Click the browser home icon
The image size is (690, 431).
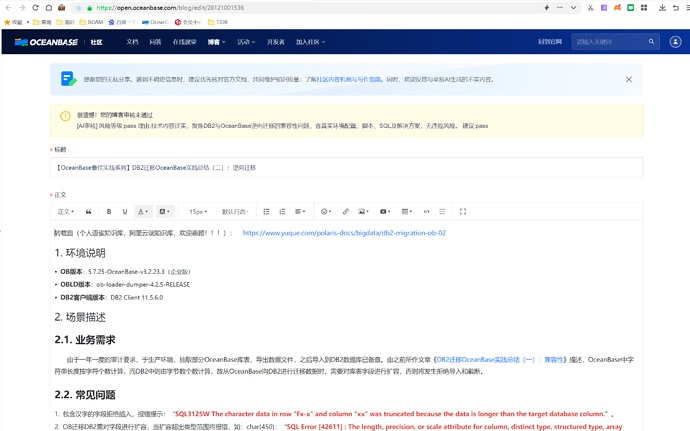tap(49, 7)
